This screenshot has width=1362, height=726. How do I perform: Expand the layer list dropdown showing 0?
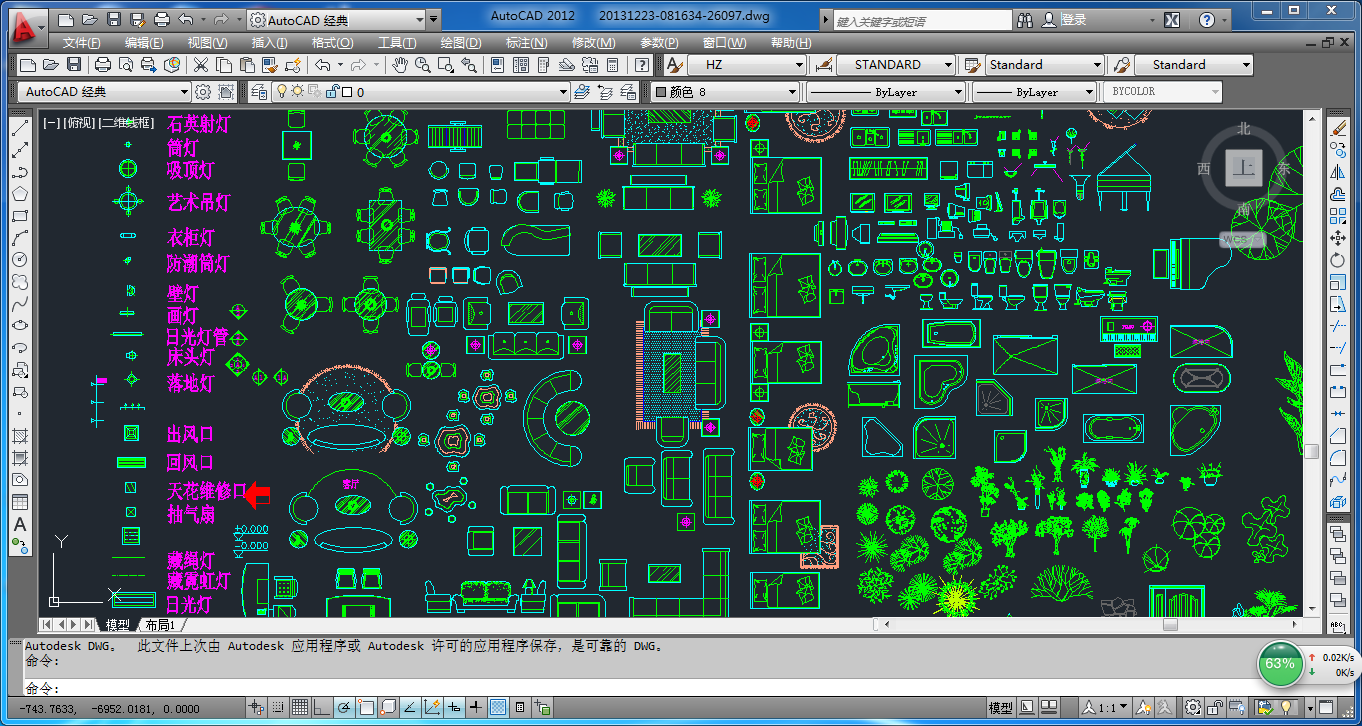[x=420, y=92]
